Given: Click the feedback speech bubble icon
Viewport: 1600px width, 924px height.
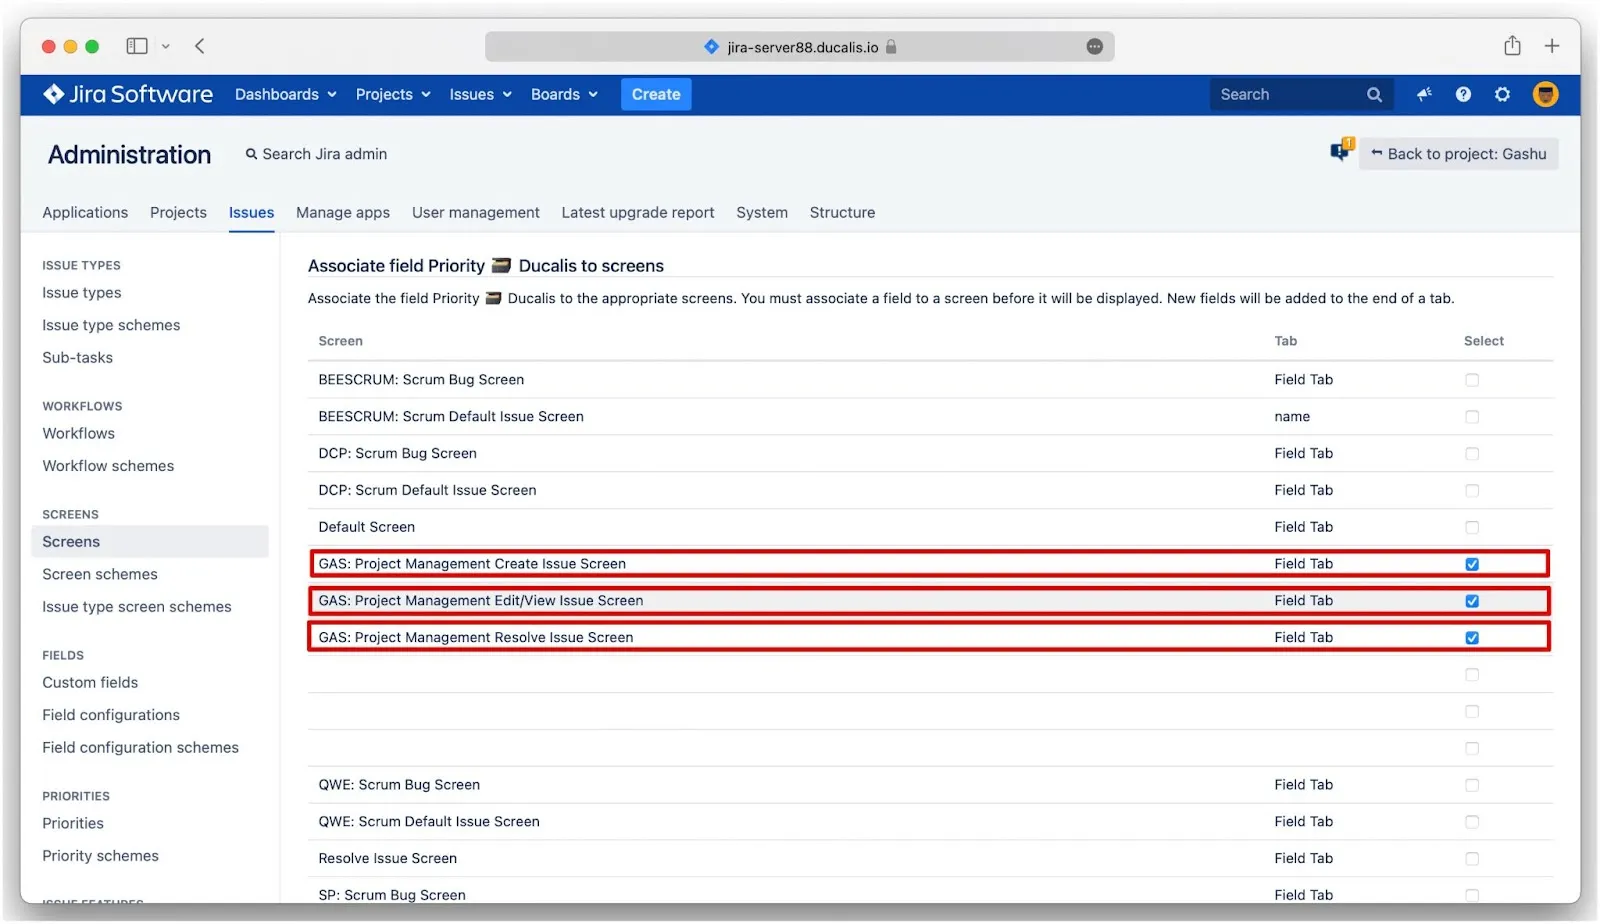Looking at the screenshot, I should pyautogui.click(x=1341, y=151).
